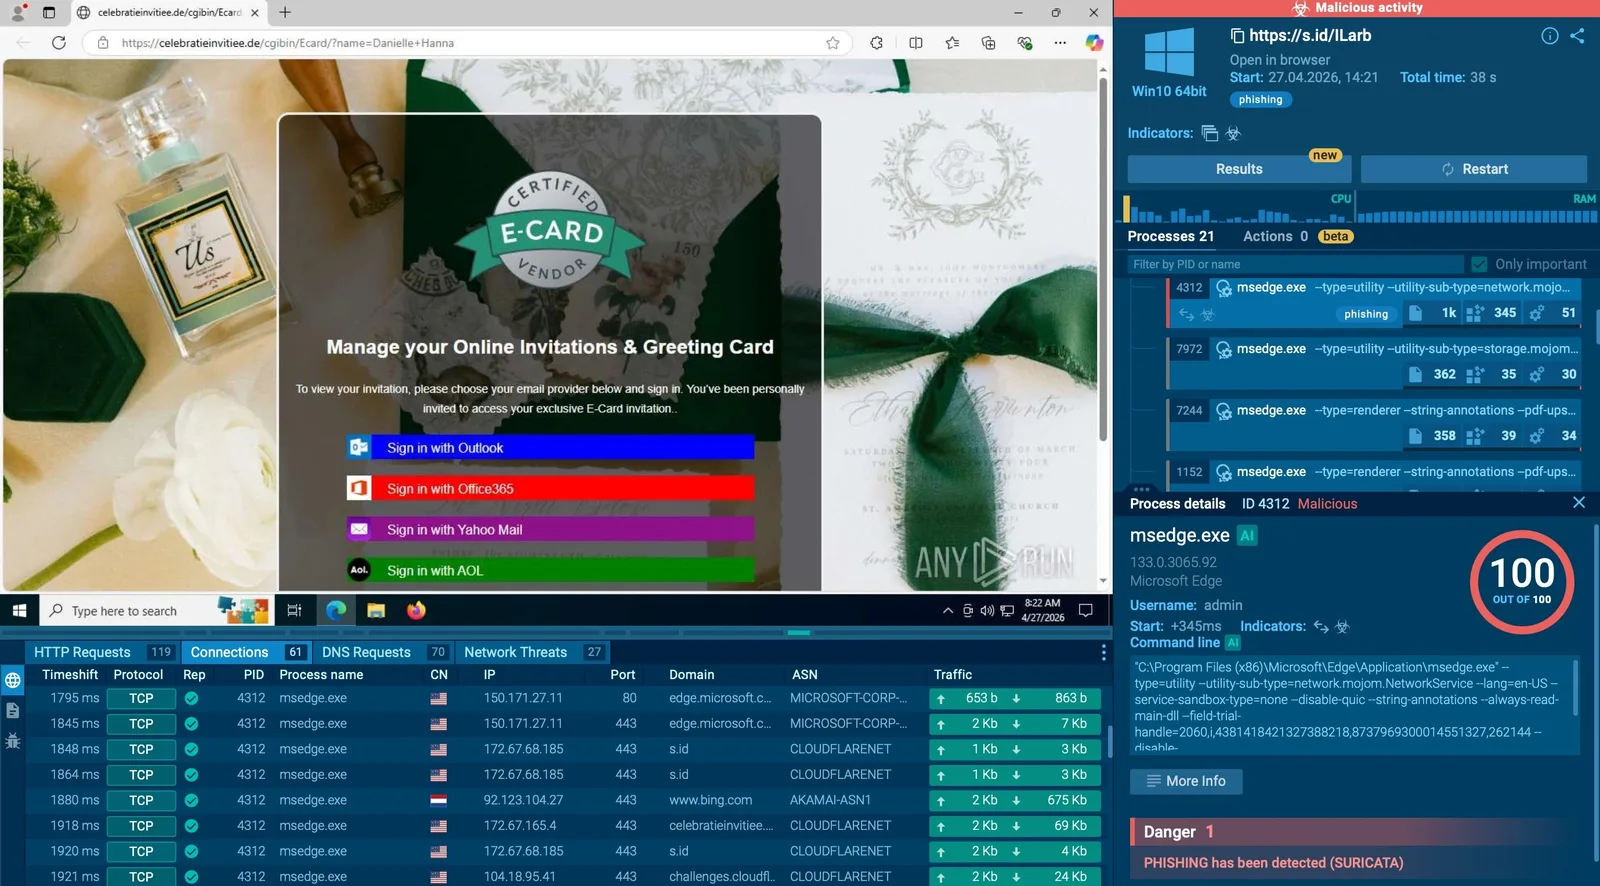Click the biohazard indicator icon

(x=1233, y=133)
